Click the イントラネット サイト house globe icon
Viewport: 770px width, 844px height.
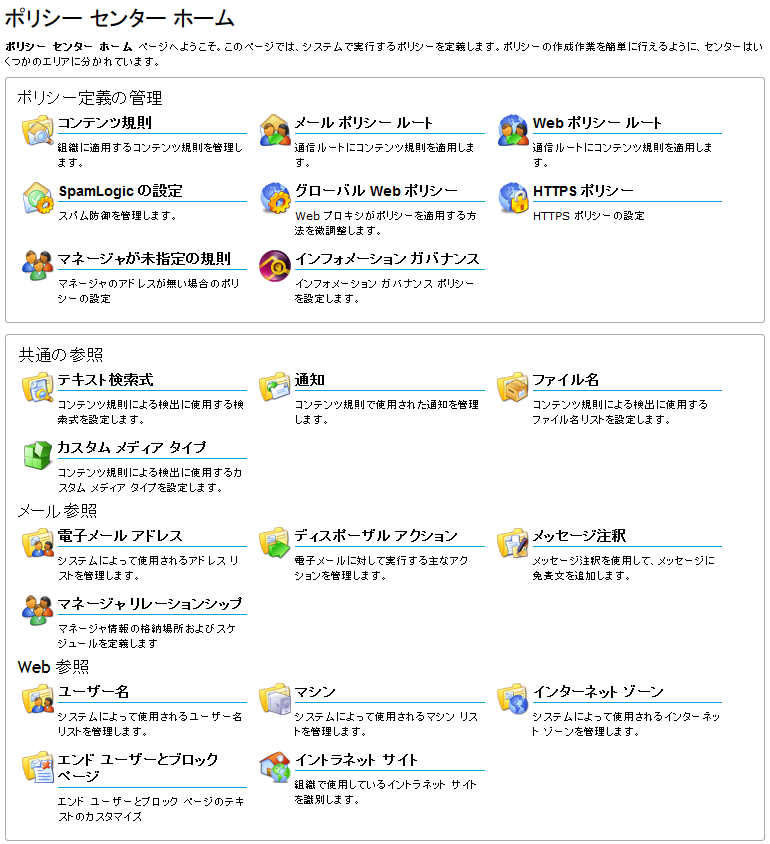pyautogui.click(x=274, y=767)
